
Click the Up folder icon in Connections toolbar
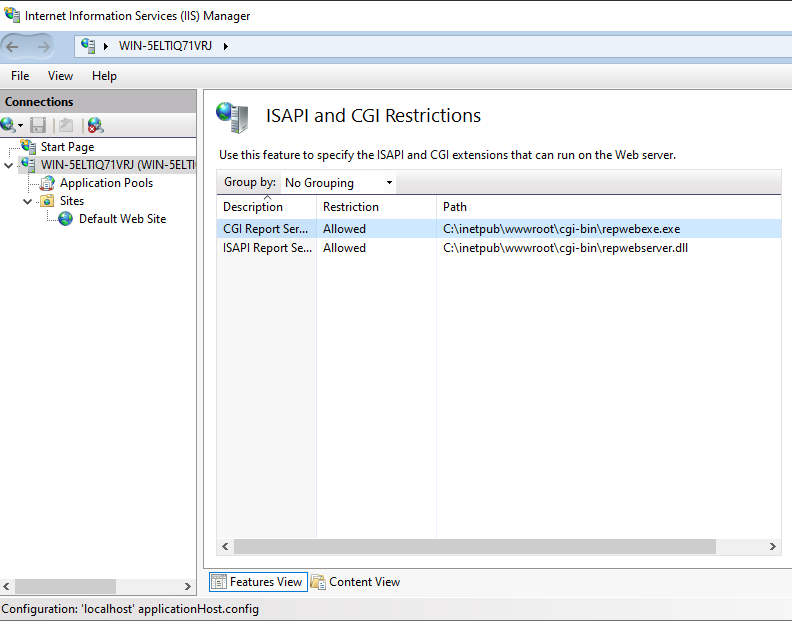[x=66, y=125]
